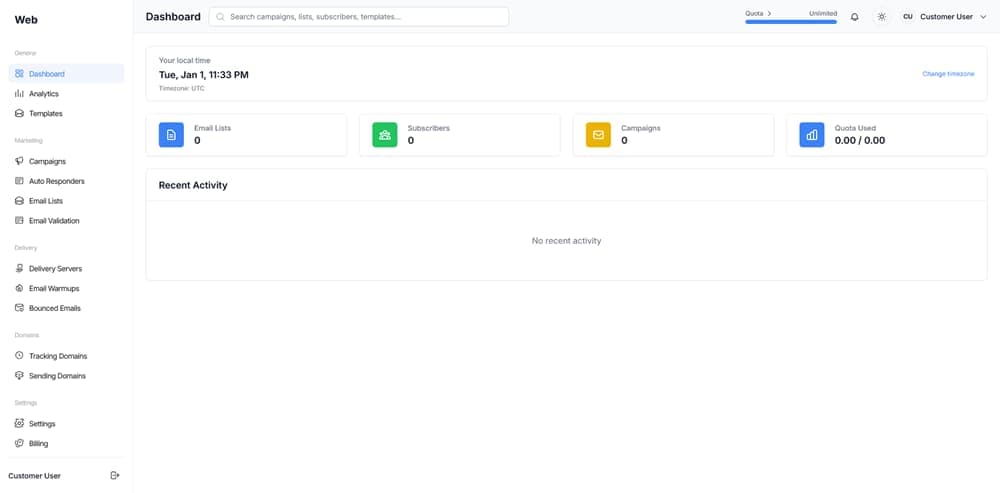Expand the Quota chevron in header

point(770,13)
